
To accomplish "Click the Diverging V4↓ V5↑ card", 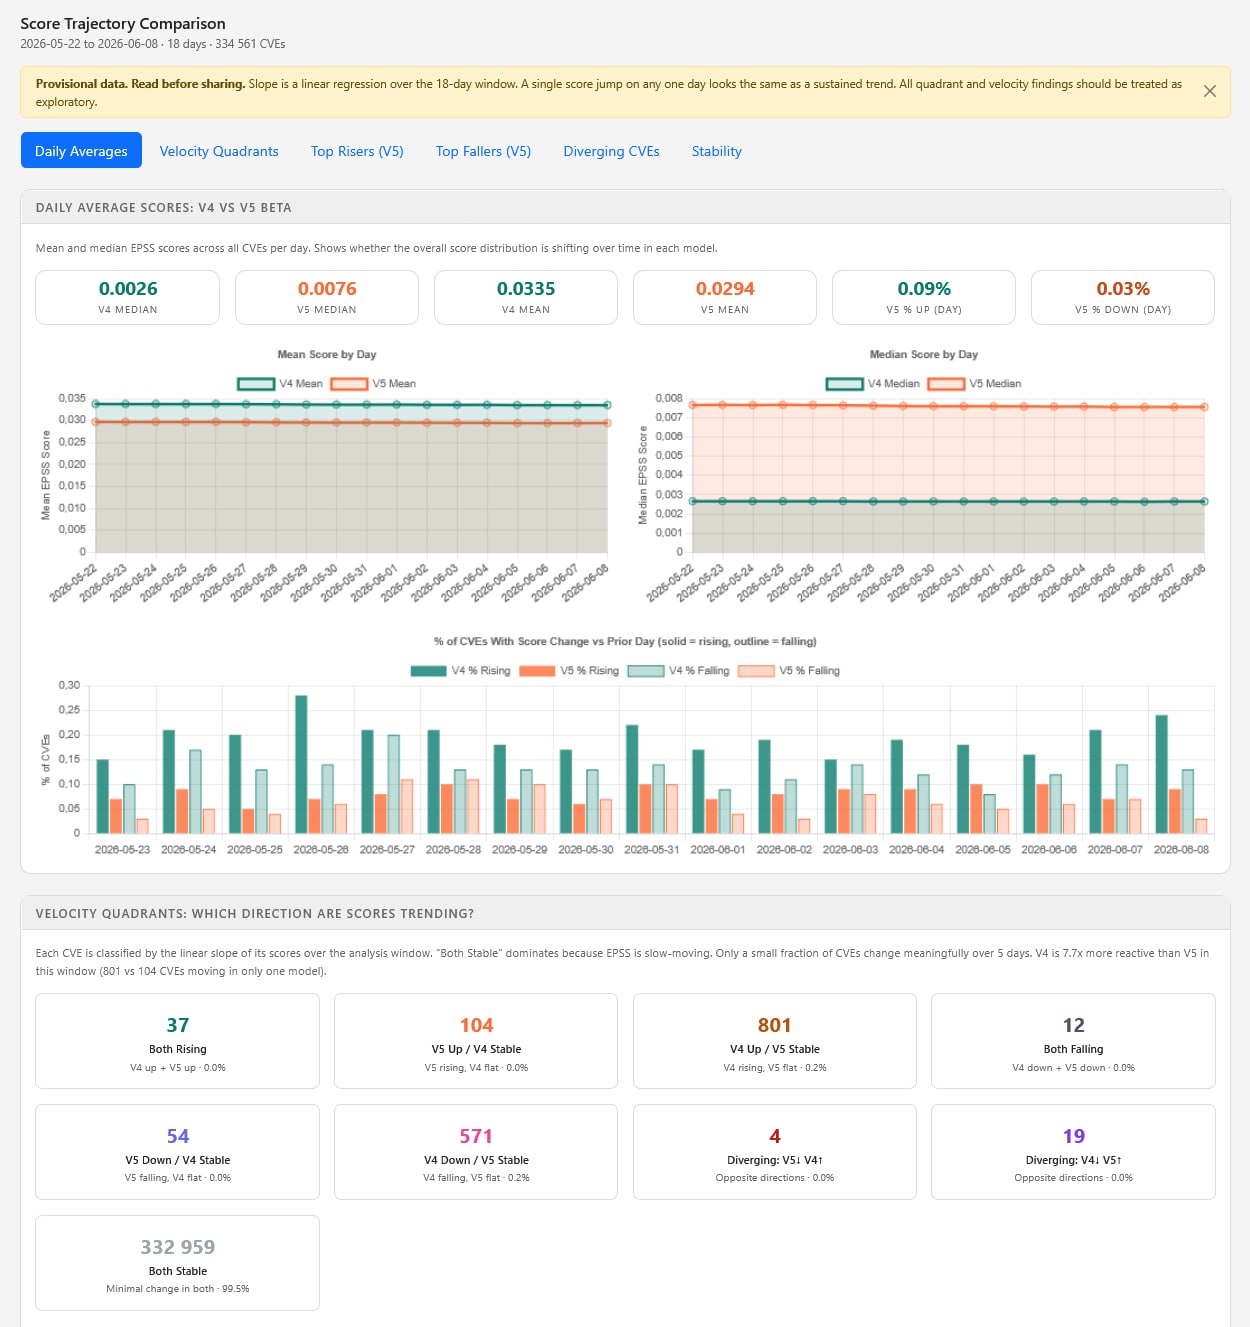I will (x=1073, y=1152).
